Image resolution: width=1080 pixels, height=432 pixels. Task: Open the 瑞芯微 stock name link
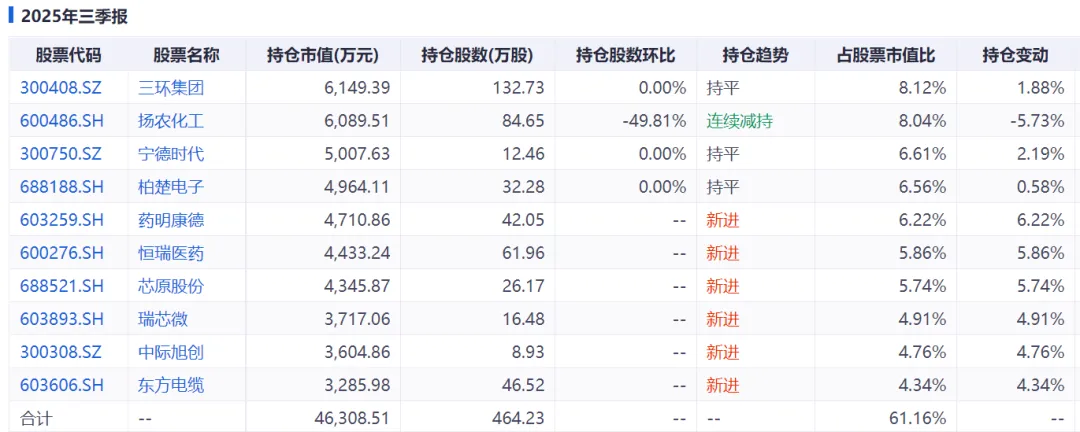163,320
